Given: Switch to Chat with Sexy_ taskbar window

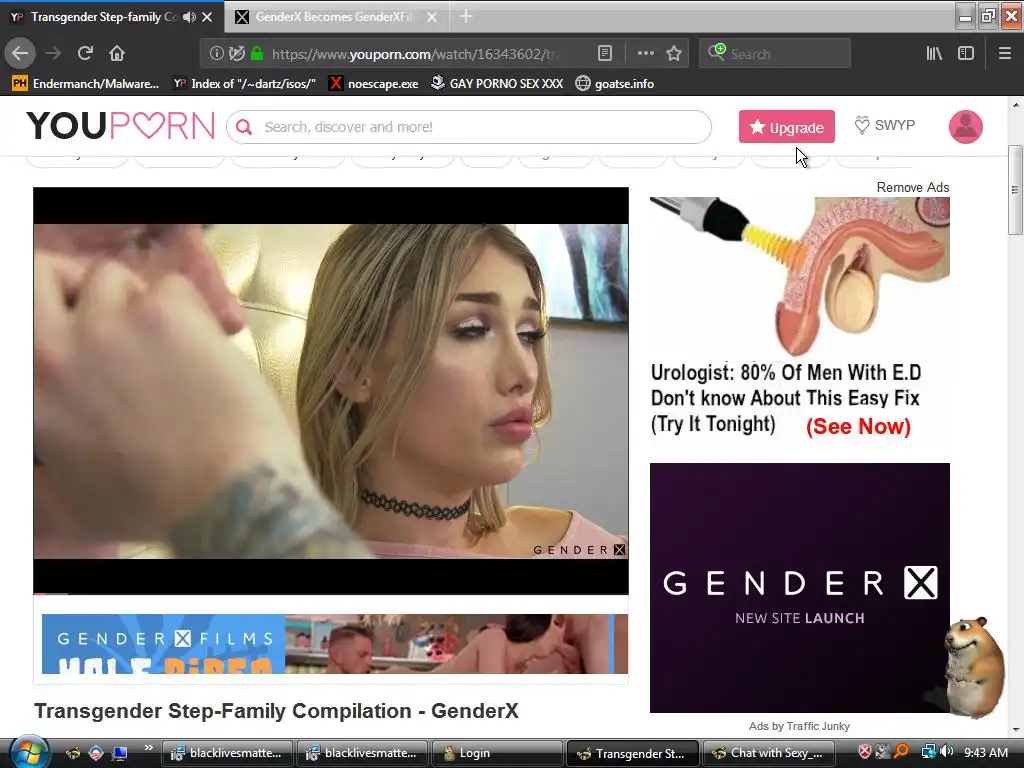Looking at the screenshot, I should pos(767,753).
